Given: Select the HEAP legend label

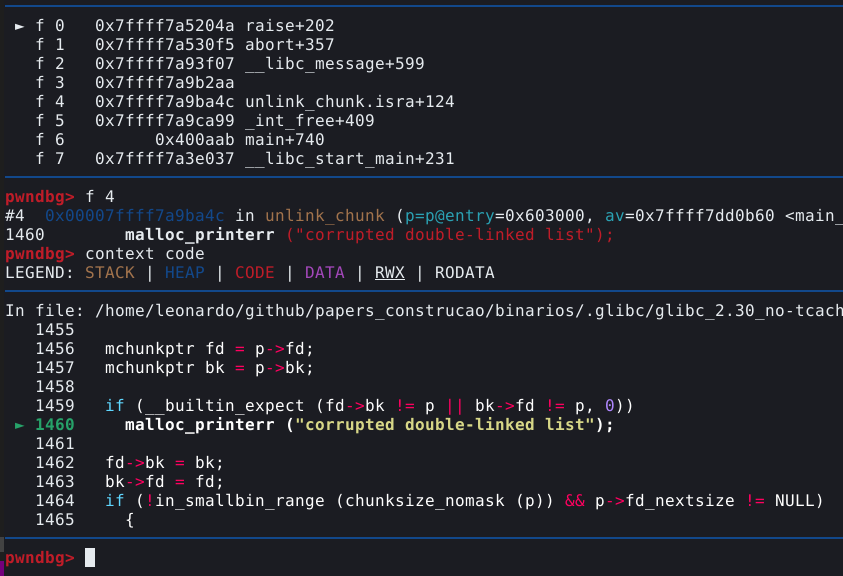Looking at the screenshot, I should pyautogui.click(x=184, y=273).
